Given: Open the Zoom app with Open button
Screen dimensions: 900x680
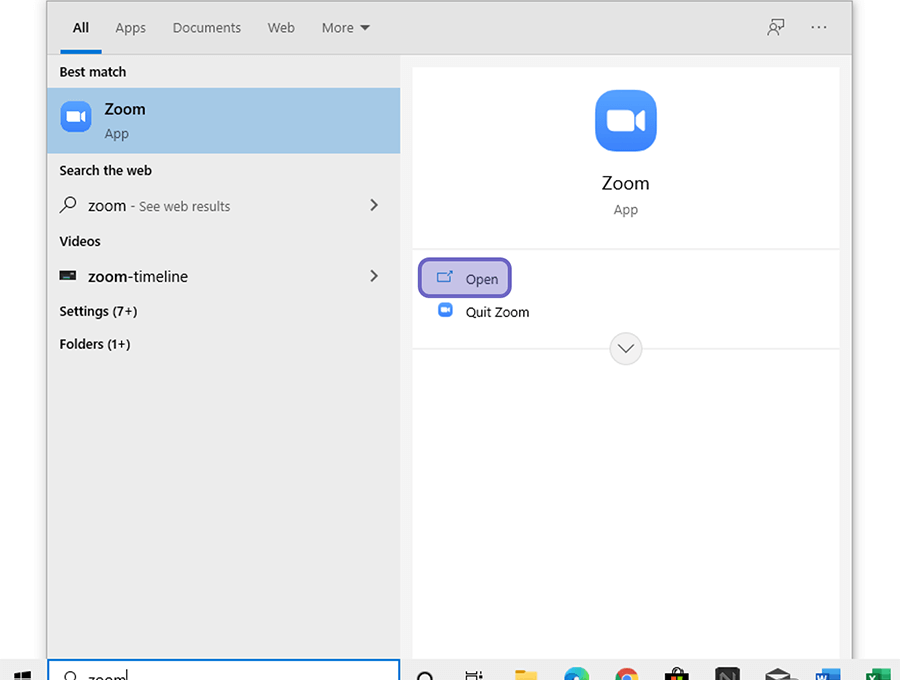Looking at the screenshot, I should pos(465,278).
